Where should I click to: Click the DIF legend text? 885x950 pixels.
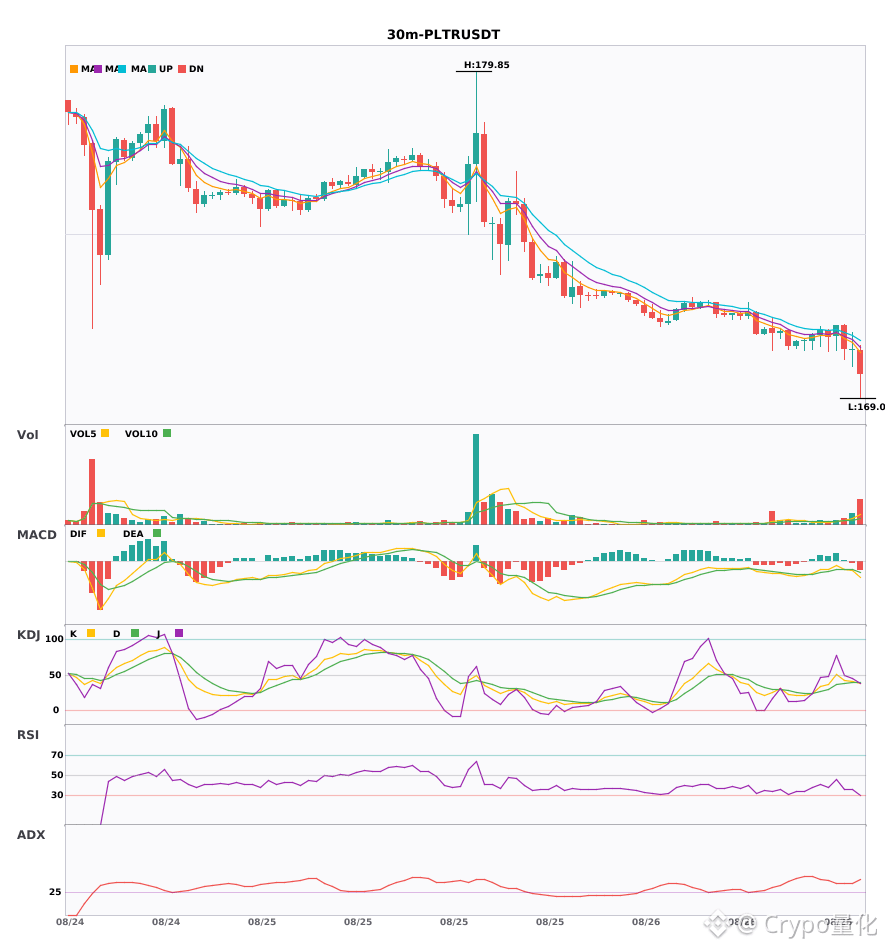(78, 534)
